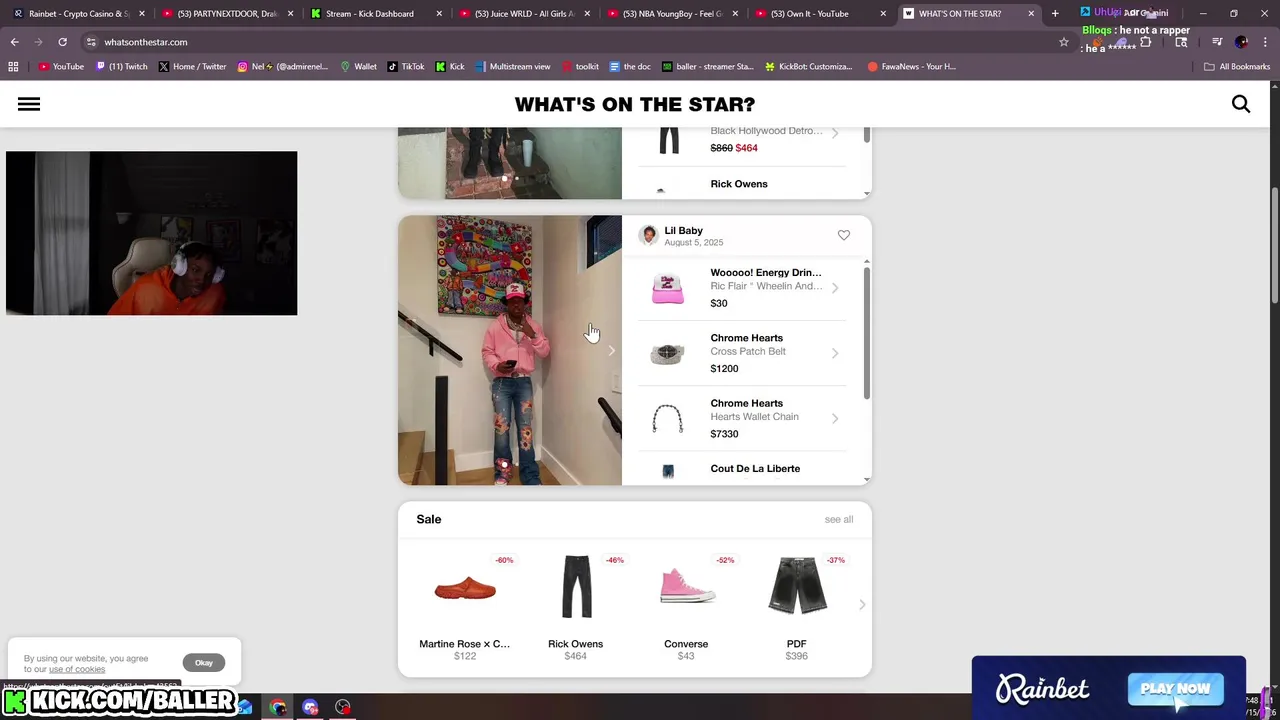Open the TikTok bookmark
Viewport: 1280px width, 720px height.
[405, 67]
